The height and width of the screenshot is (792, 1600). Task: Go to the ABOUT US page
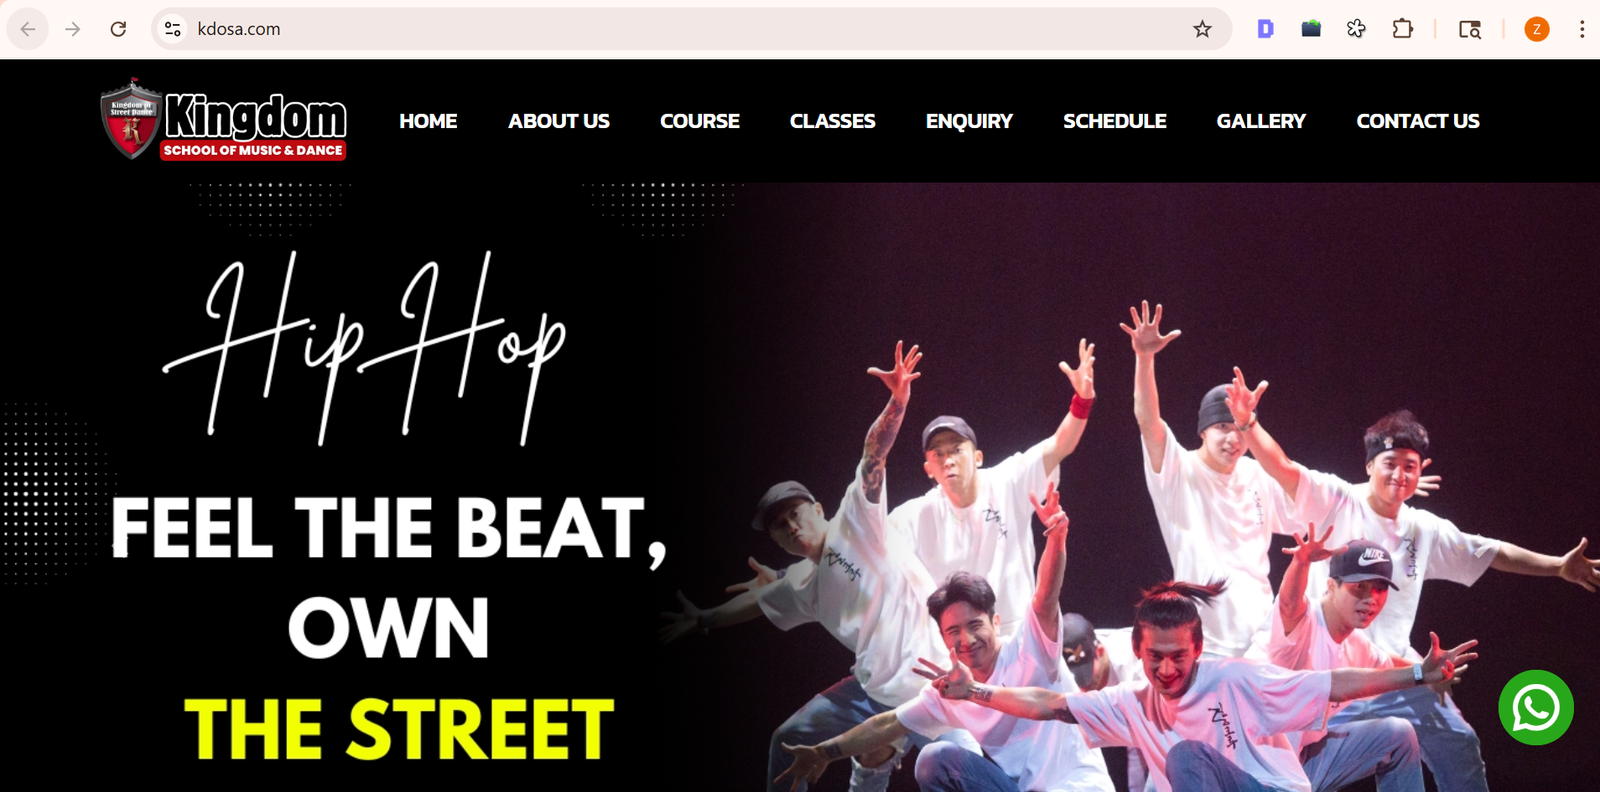click(x=559, y=121)
